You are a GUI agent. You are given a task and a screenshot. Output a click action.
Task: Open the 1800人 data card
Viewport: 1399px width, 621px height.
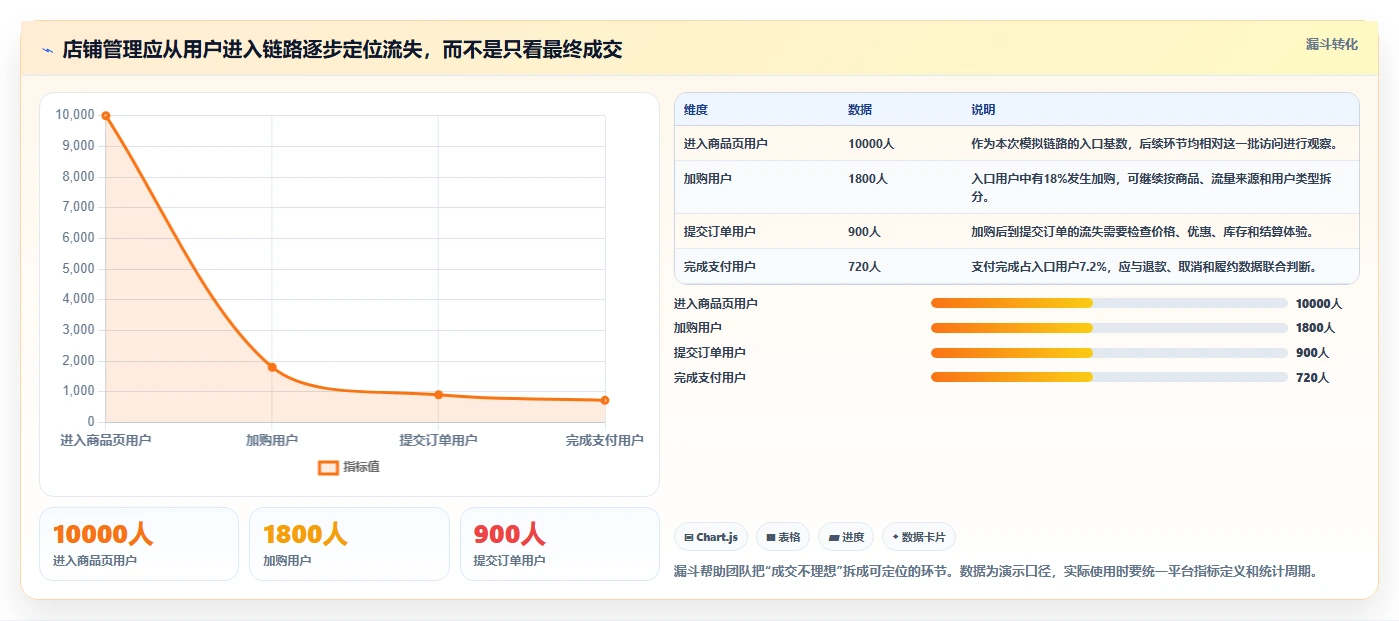[349, 544]
